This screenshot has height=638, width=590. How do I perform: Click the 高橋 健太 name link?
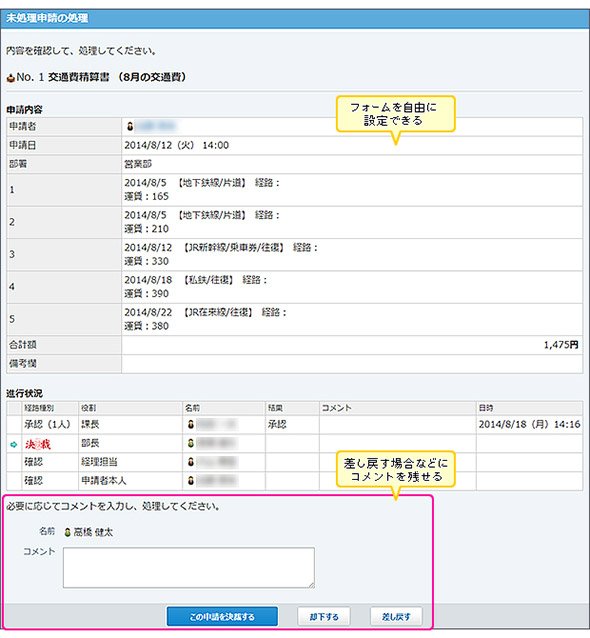pos(93,532)
